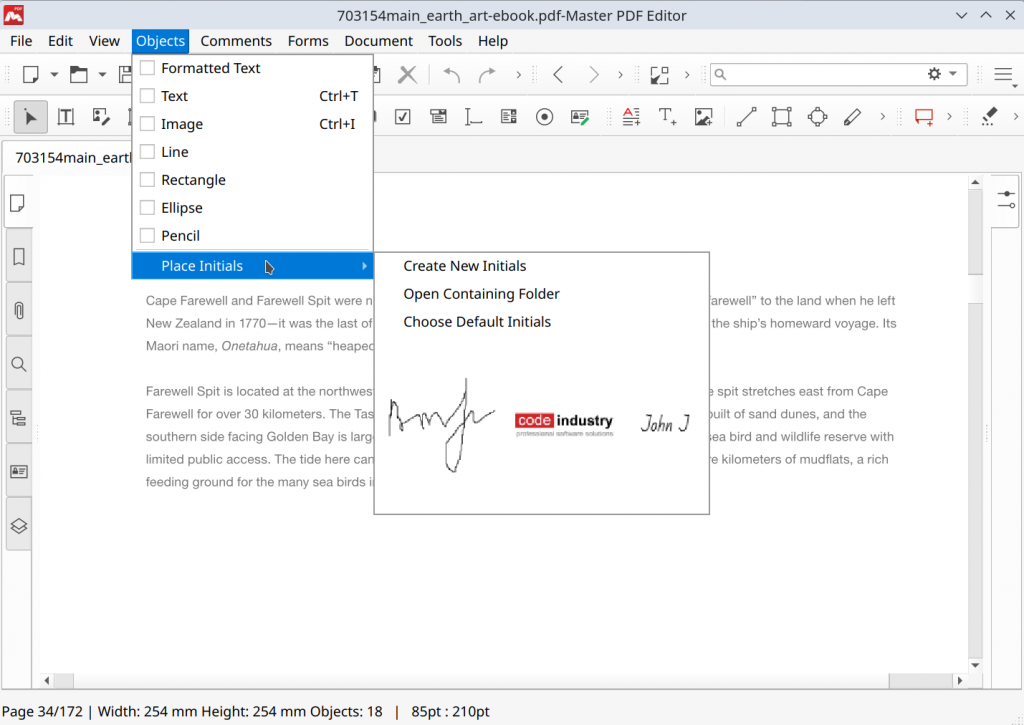Open the Attachments panel
This screenshot has width=1024, height=725.
(18, 308)
